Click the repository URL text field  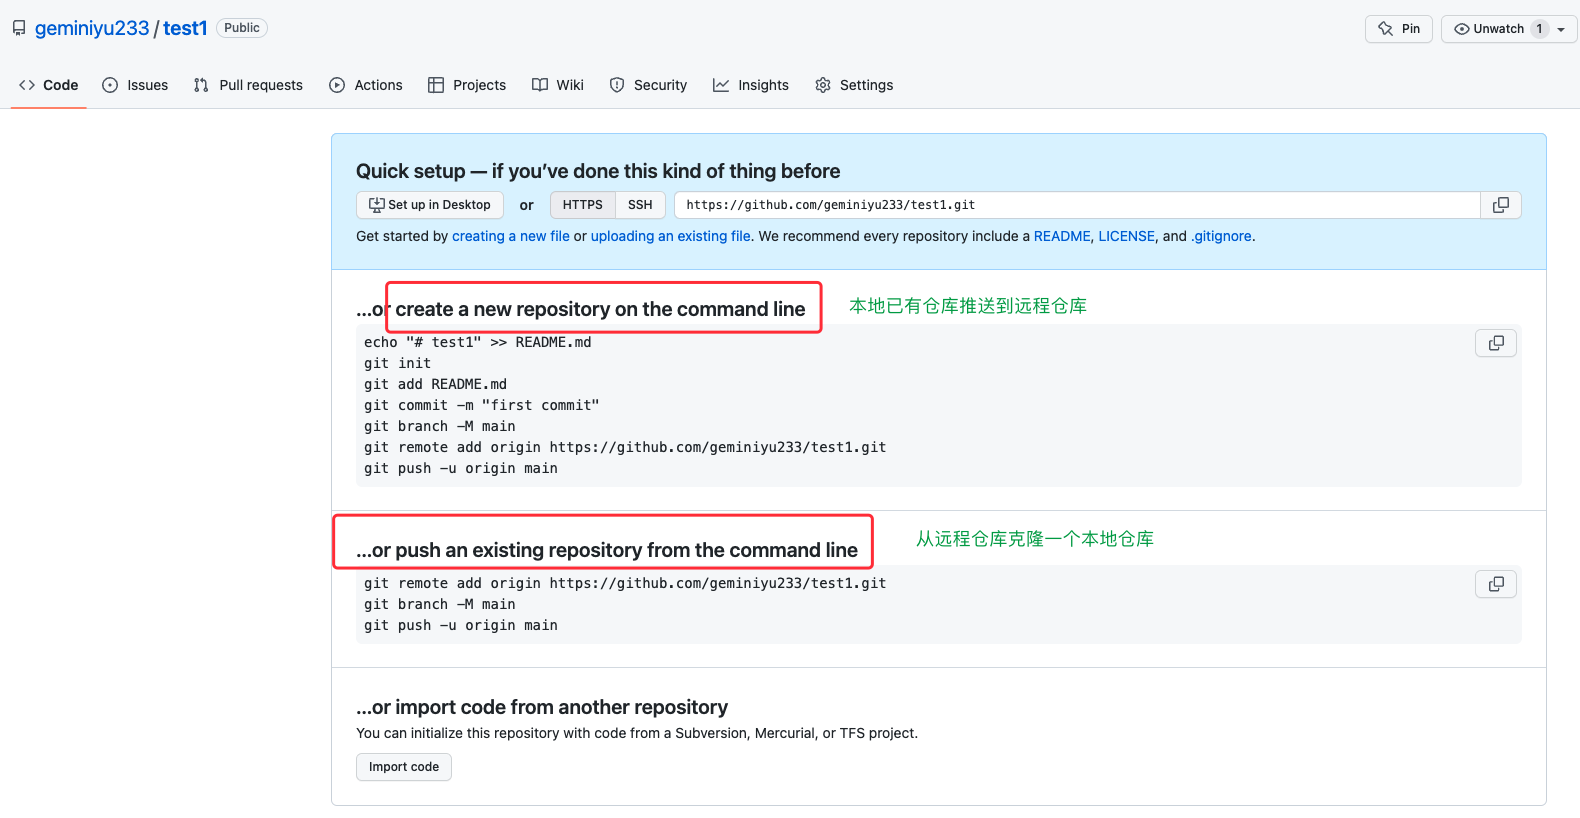tap(1076, 205)
